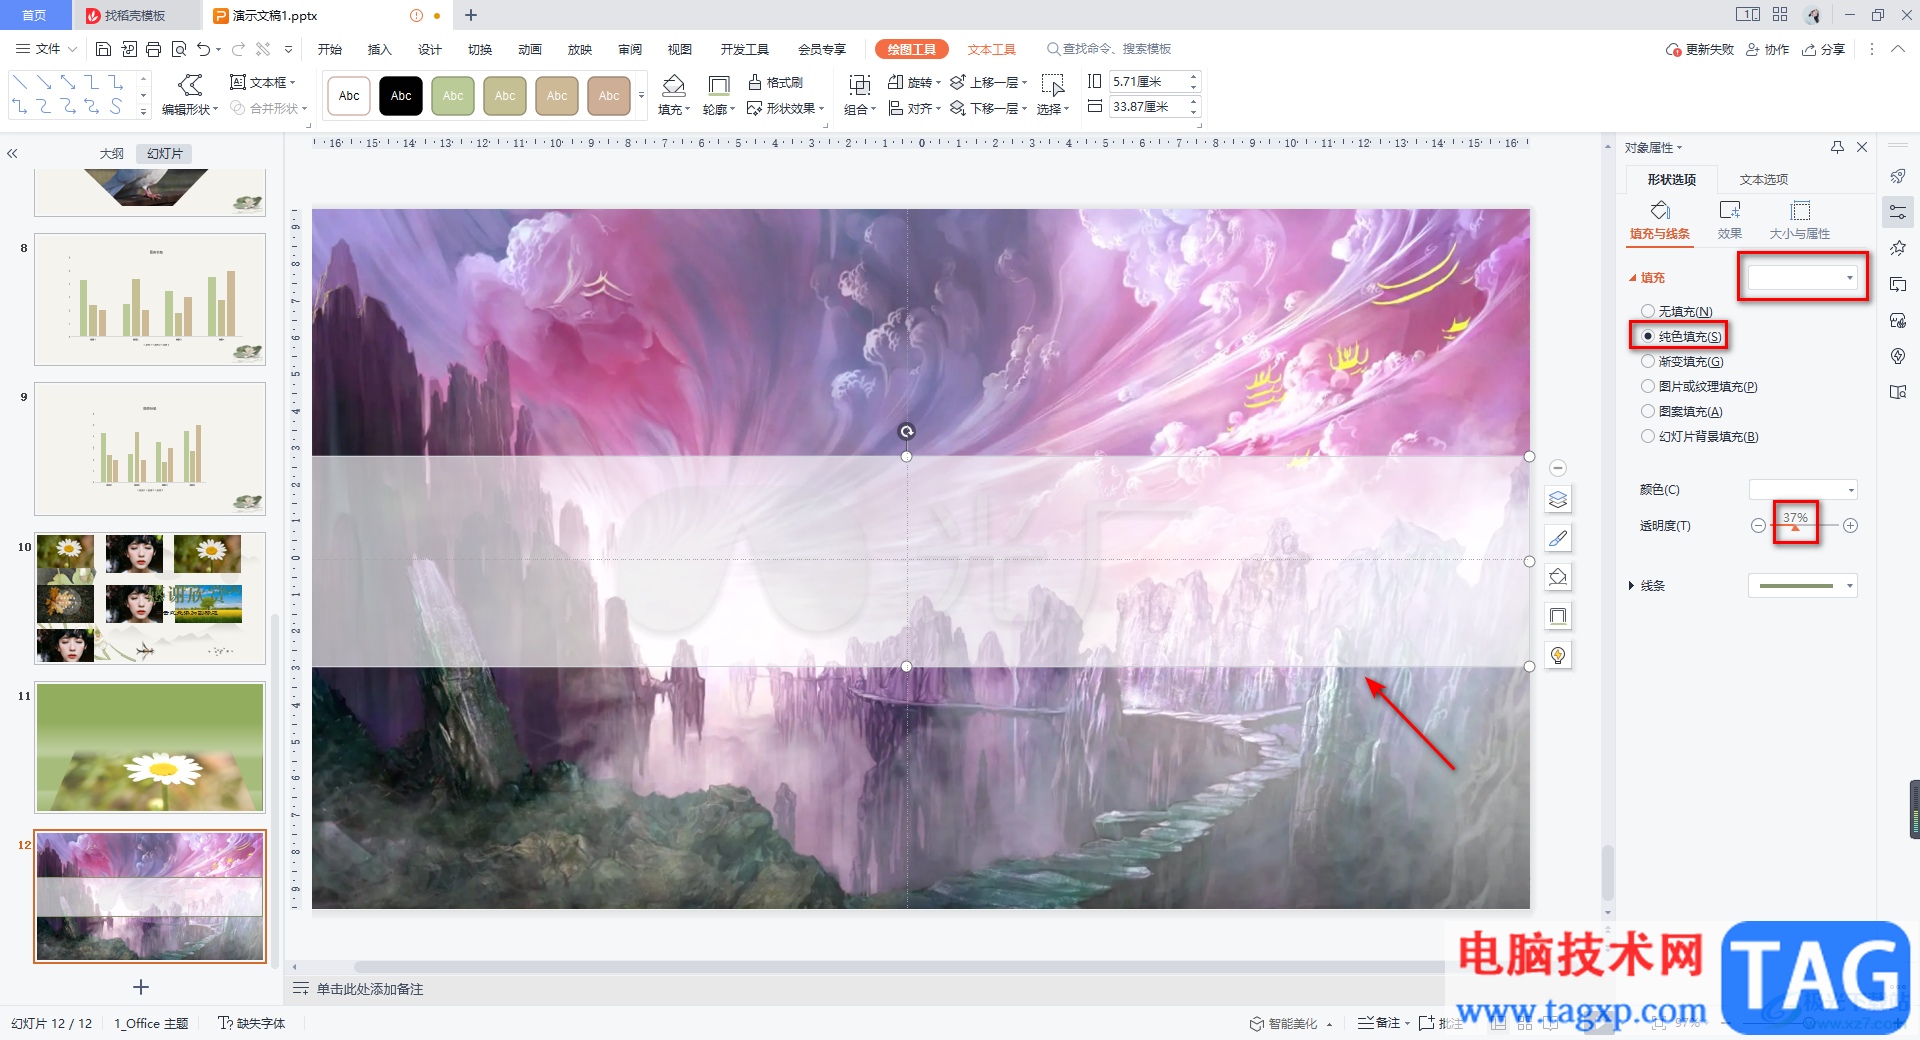Click the shape outline floating icon beside slide
The image size is (1920, 1040).
[1558, 616]
